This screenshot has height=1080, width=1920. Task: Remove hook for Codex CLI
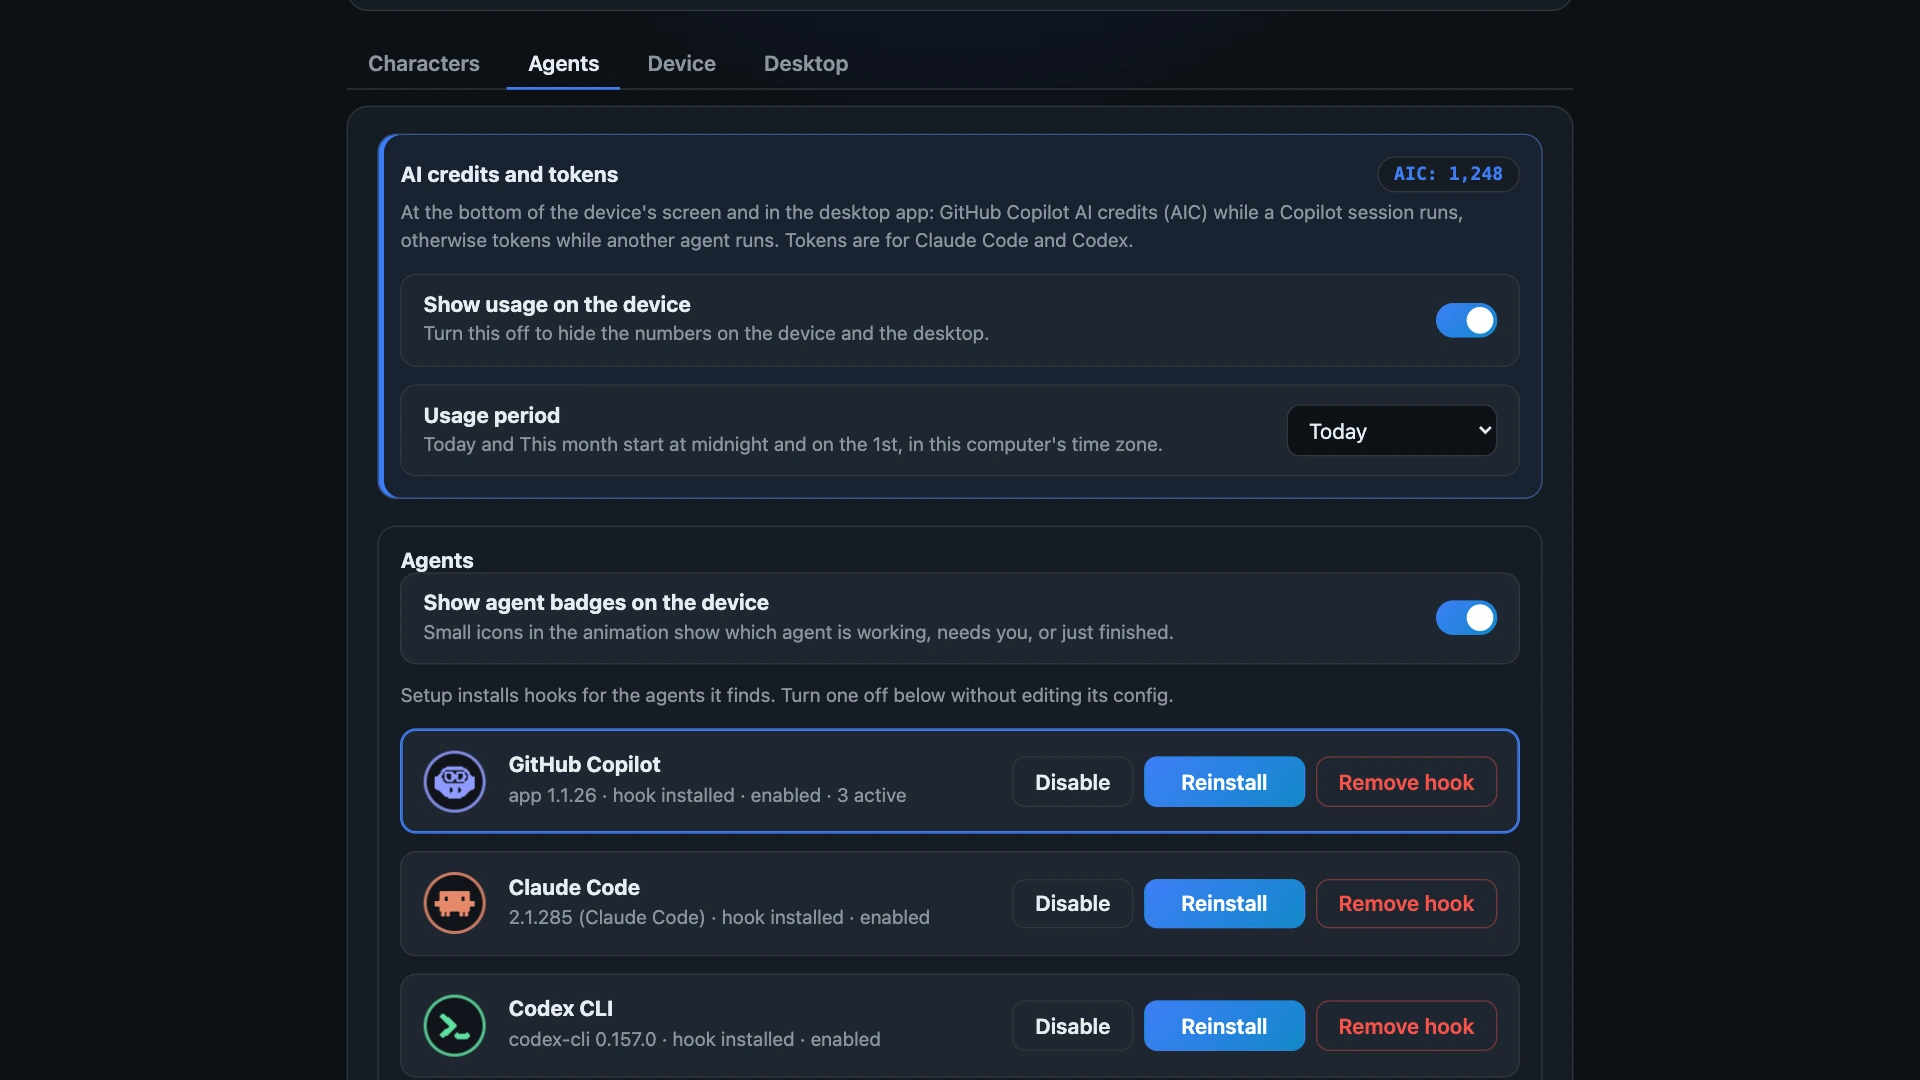tap(1406, 1026)
